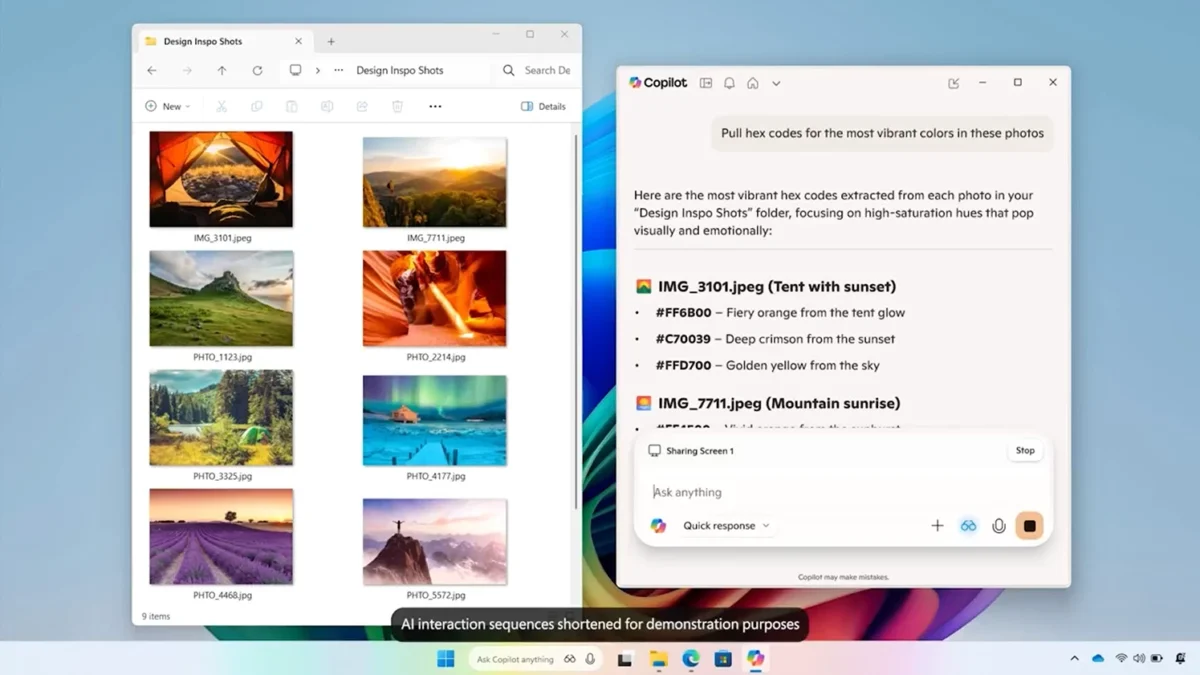Click the microphone icon in Copilot
The height and width of the screenshot is (675, 1200).
point(998,526)
